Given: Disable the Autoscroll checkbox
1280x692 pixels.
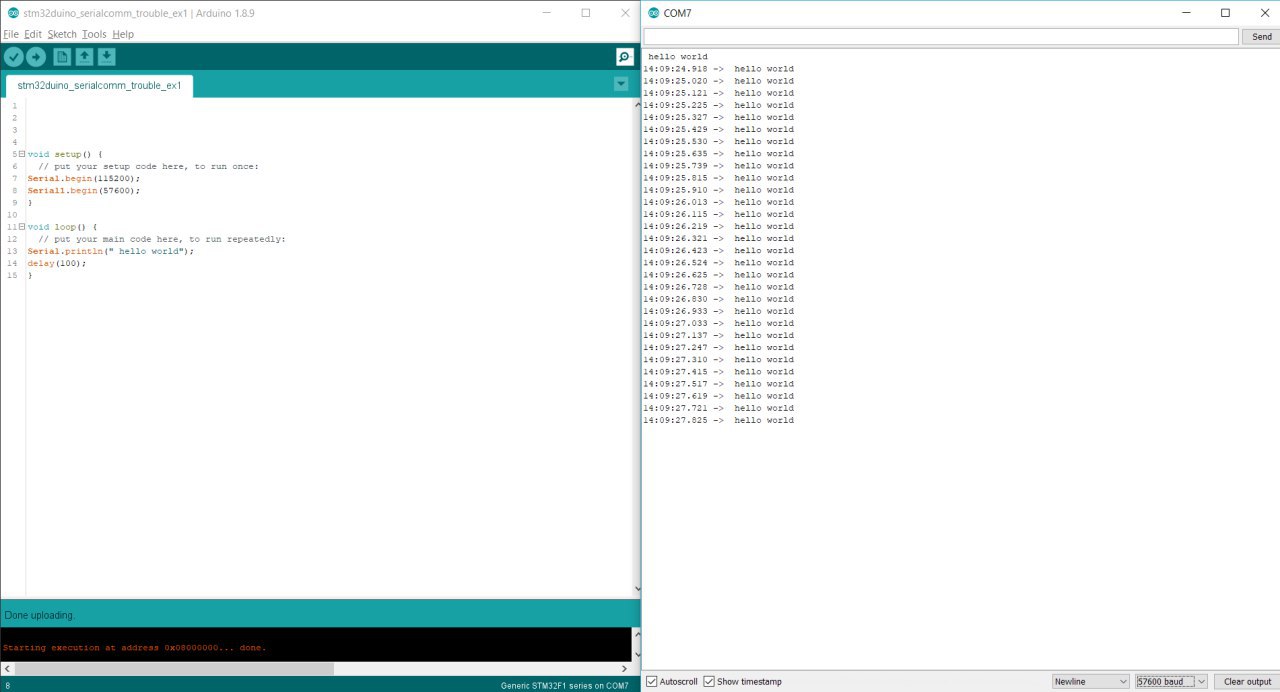Looking at the screenshot, I should point(651,681).
